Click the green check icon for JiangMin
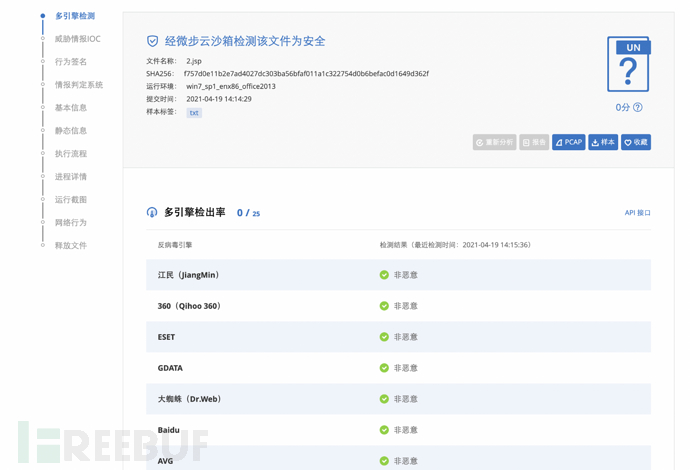The height and width of the screenshot is (470, 690). click(x=384, y=275)
